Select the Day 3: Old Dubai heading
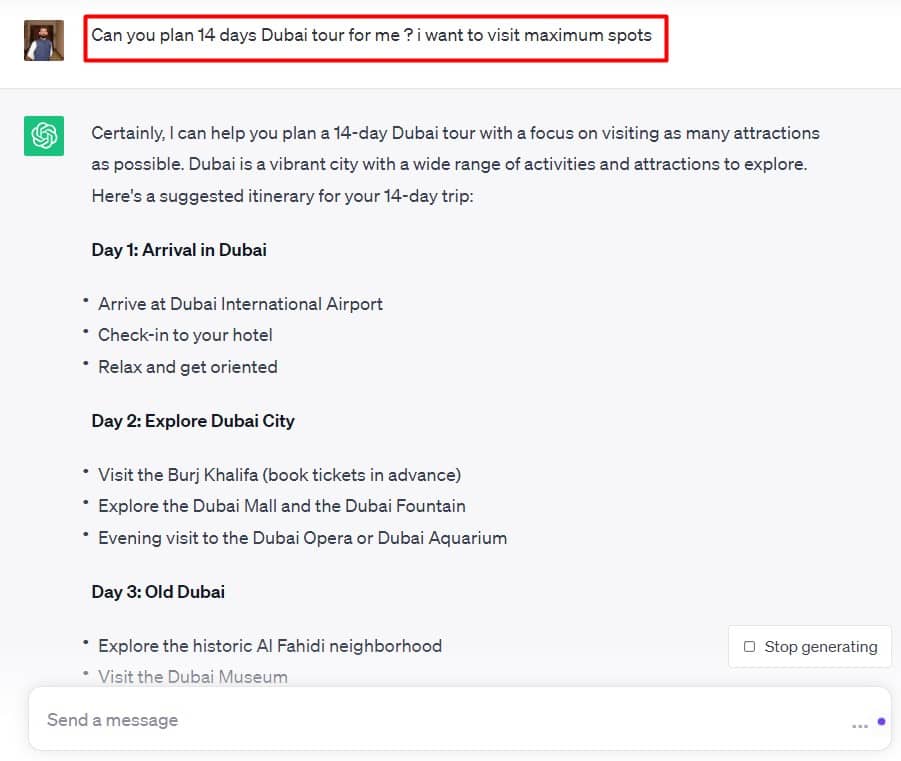The height and width of the screenshot is (761, 901). 158,591
